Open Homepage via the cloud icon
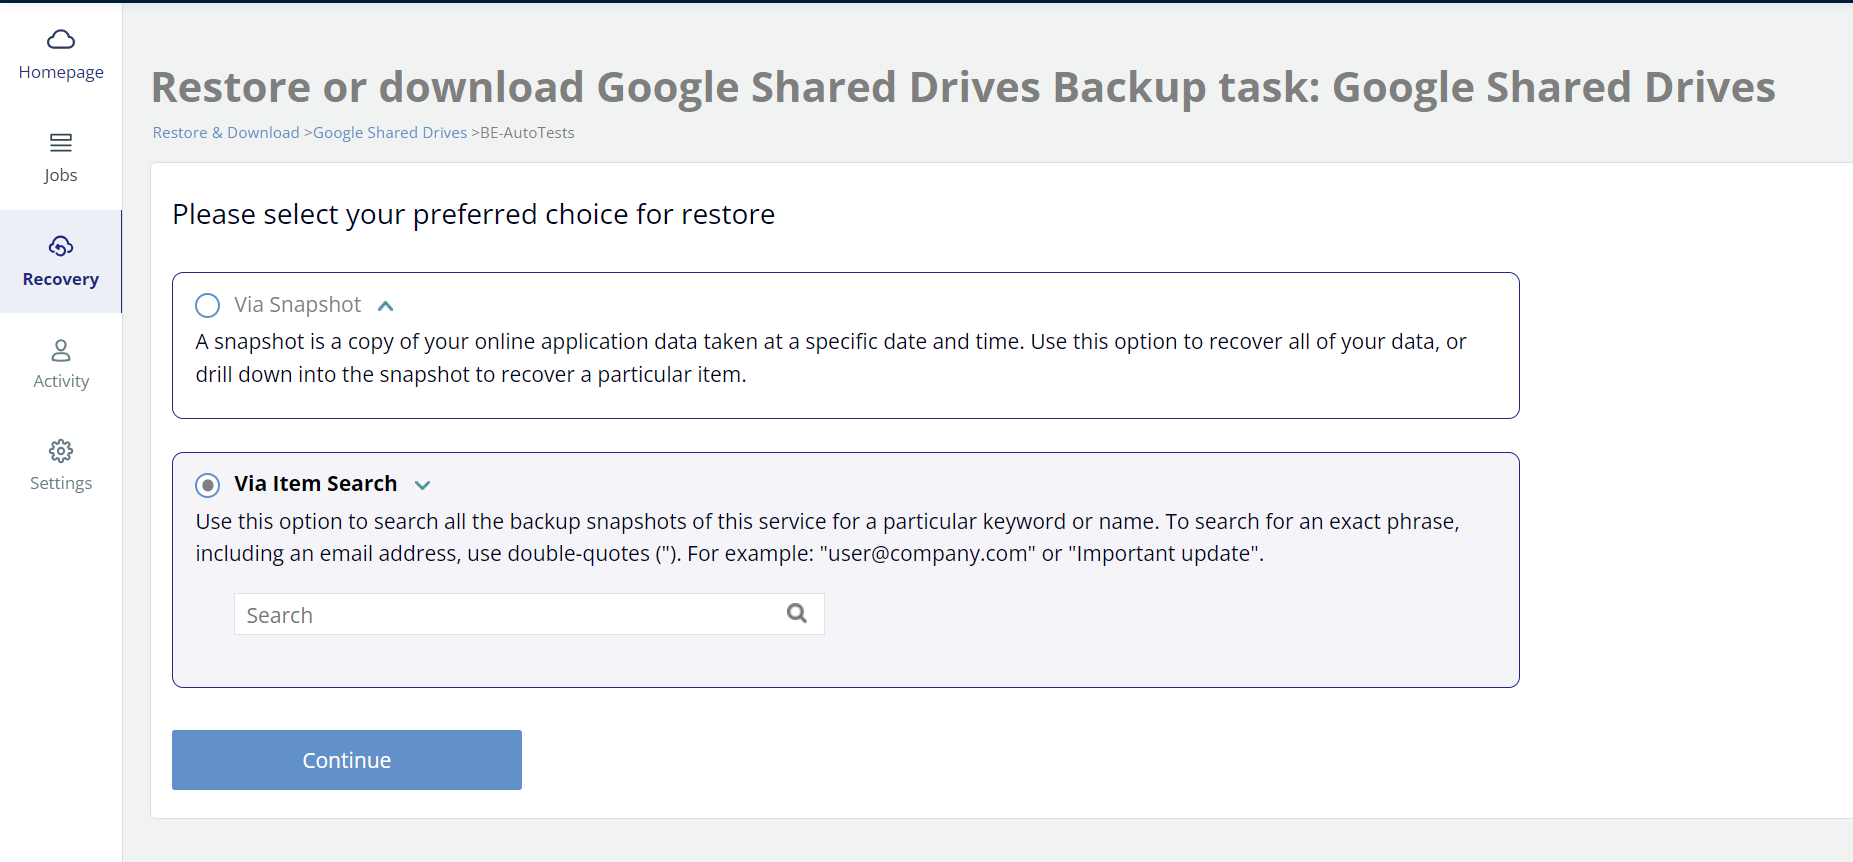The image size is (1853, 862). click(x=61, y=40)
